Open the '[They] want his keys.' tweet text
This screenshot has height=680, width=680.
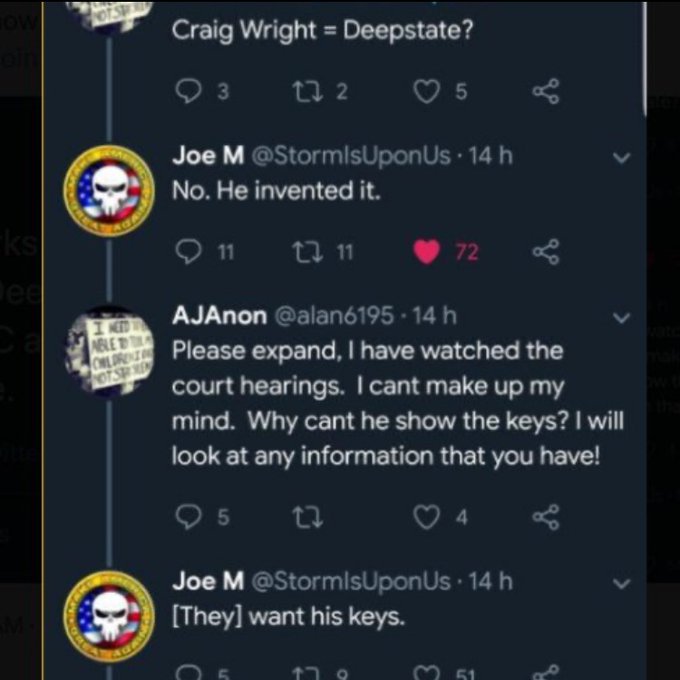pos(289,616)
